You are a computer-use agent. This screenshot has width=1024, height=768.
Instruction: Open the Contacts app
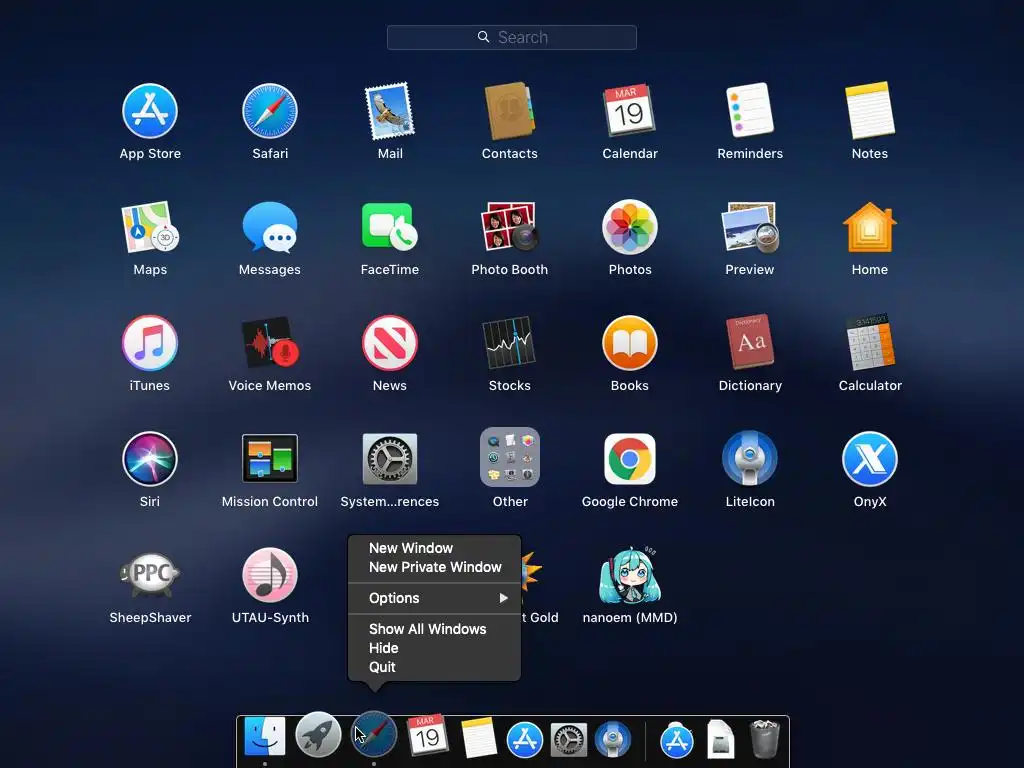click(509, 111)
